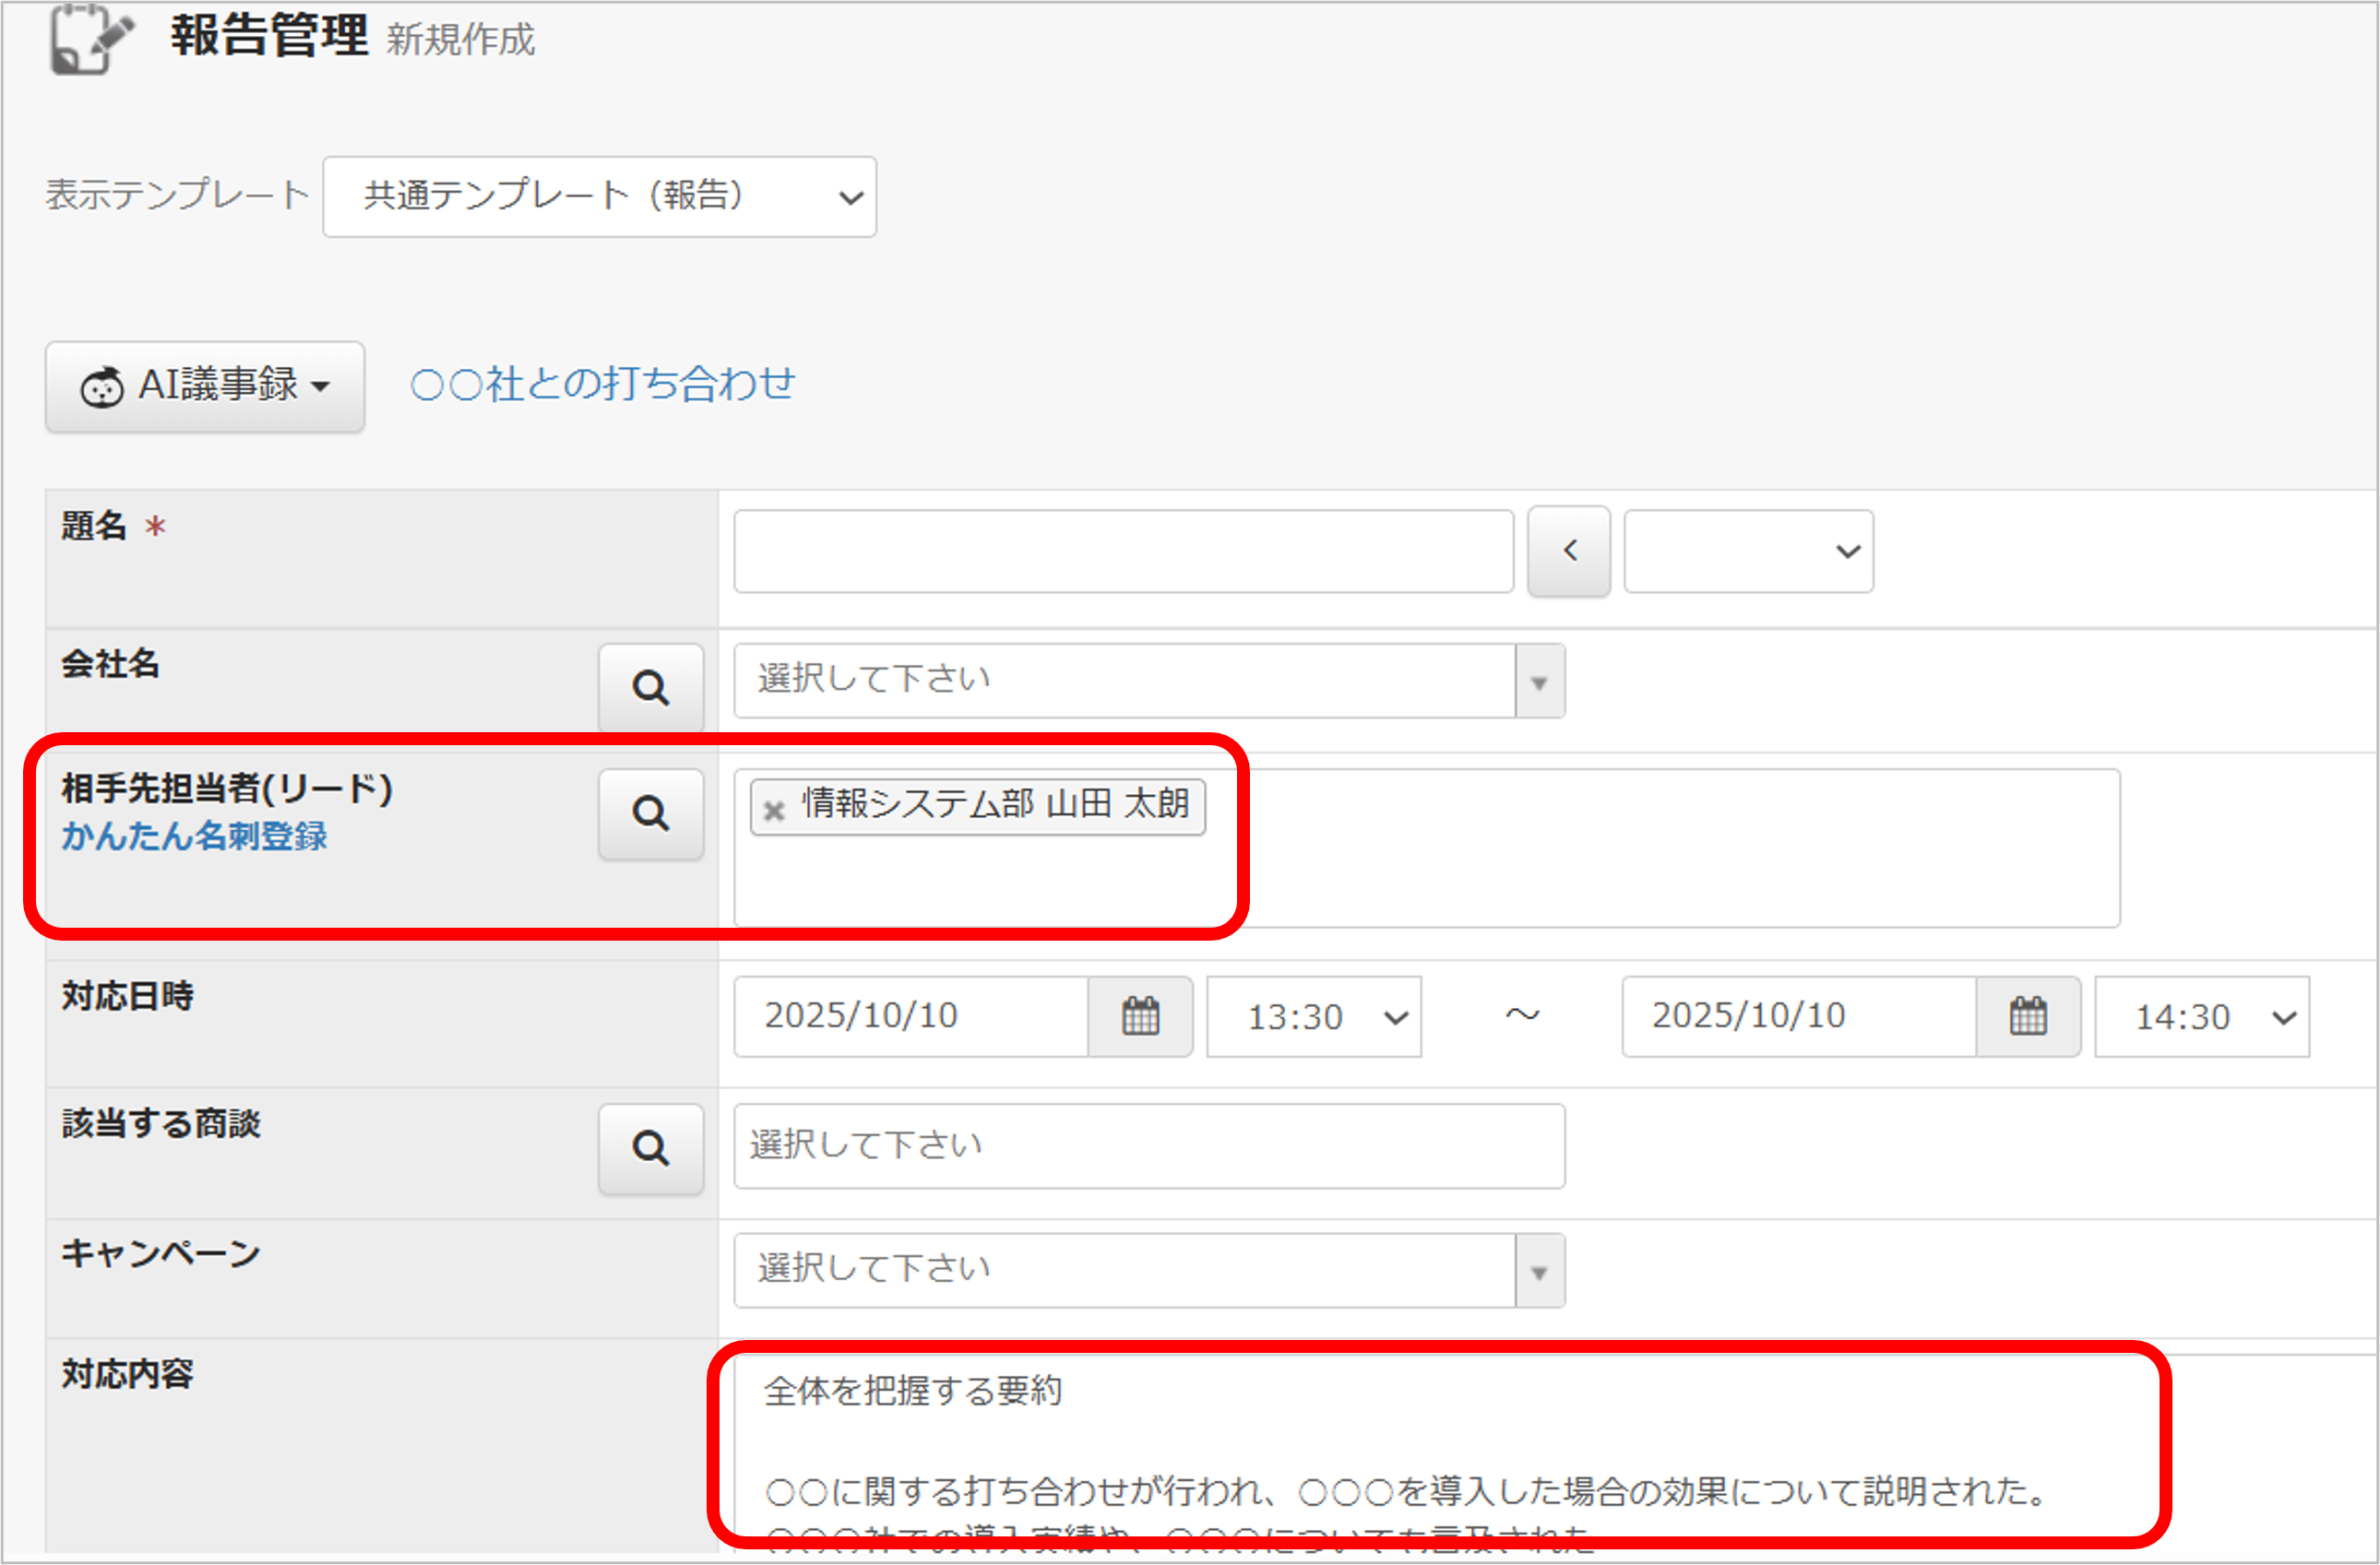Click the search icon beside 該当する商談
The image size is (2380, 1565).
tap(650, 1148)
